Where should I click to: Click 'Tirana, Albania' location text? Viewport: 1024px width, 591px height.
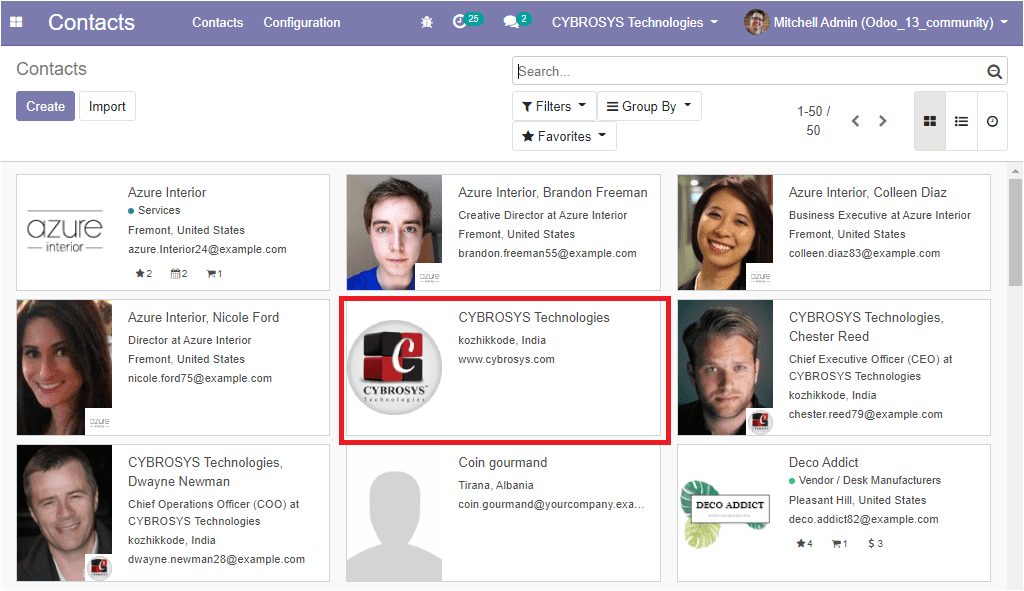[496, 485]
